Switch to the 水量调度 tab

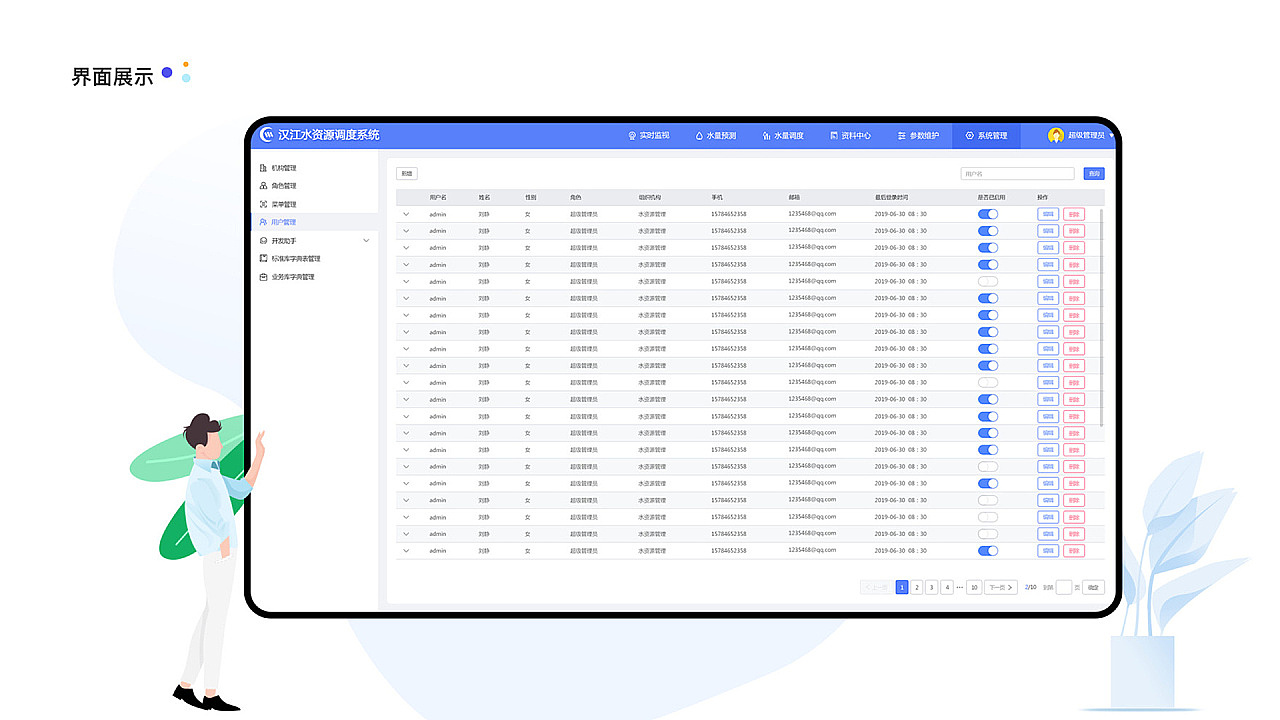(783, 135)
